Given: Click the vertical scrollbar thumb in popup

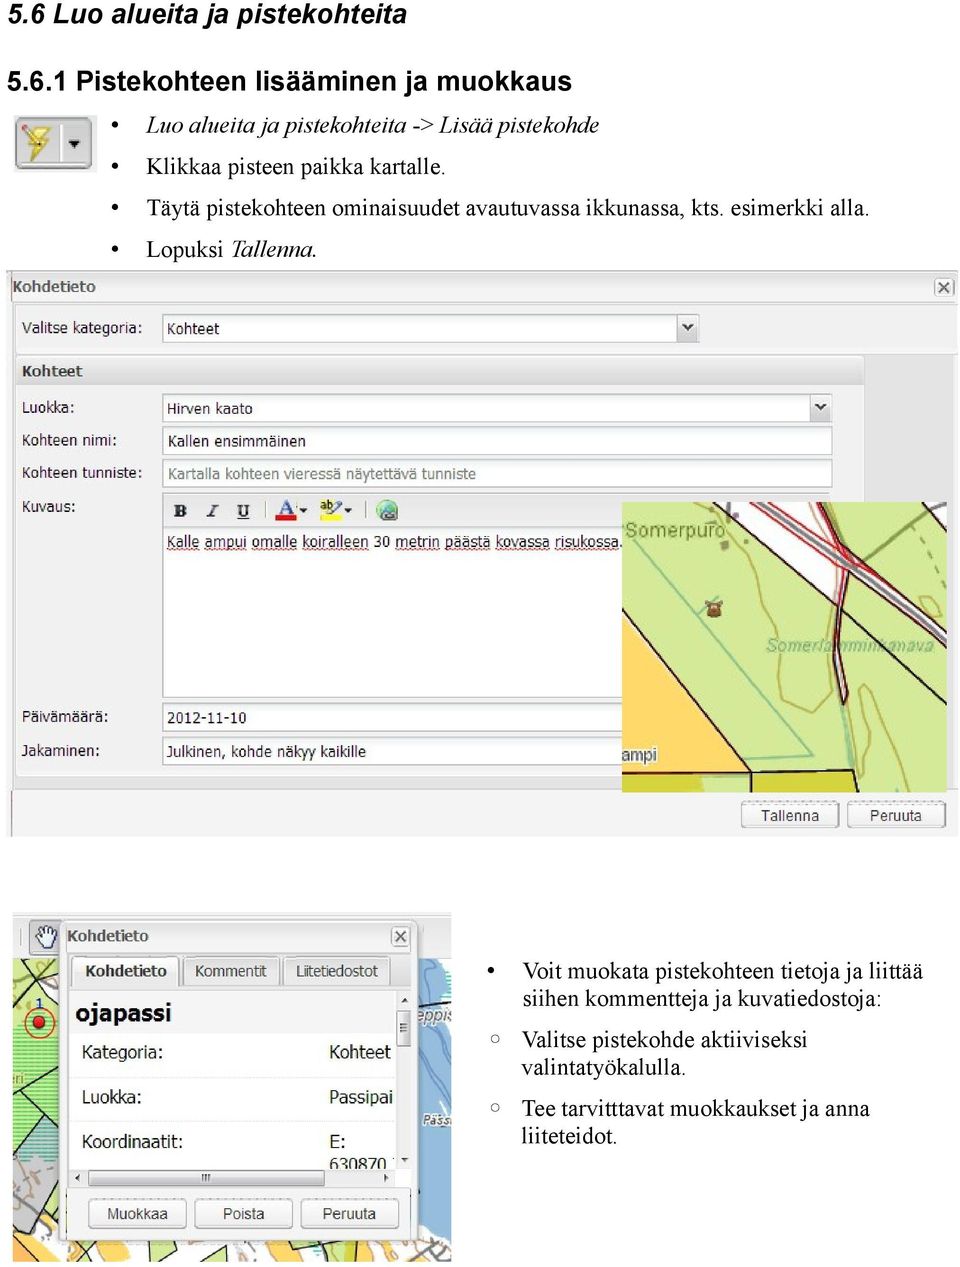Looking at the screenshot, I should [404, 1027].
